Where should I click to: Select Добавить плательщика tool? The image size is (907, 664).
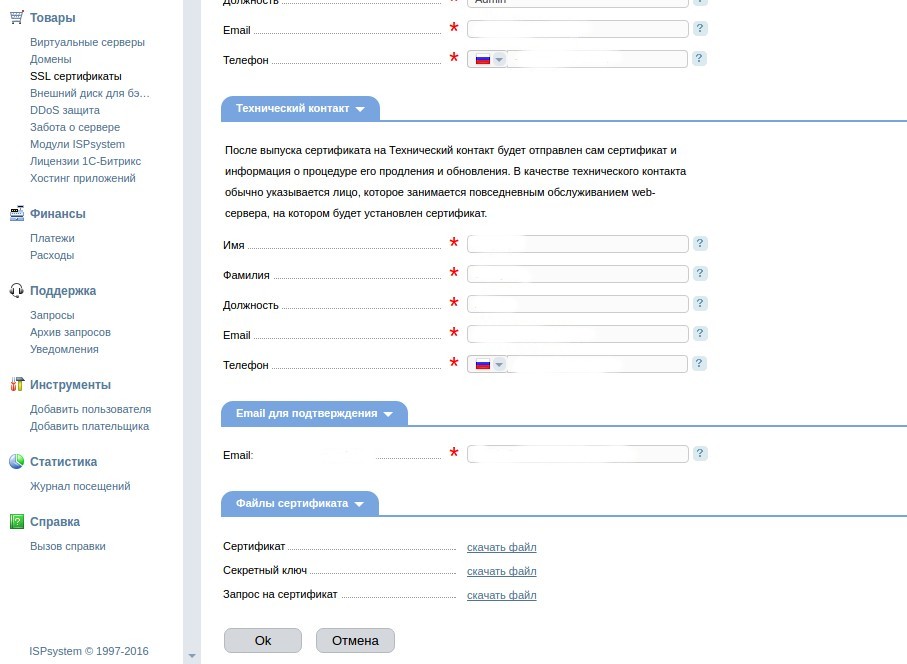click(x=90, y=426)
